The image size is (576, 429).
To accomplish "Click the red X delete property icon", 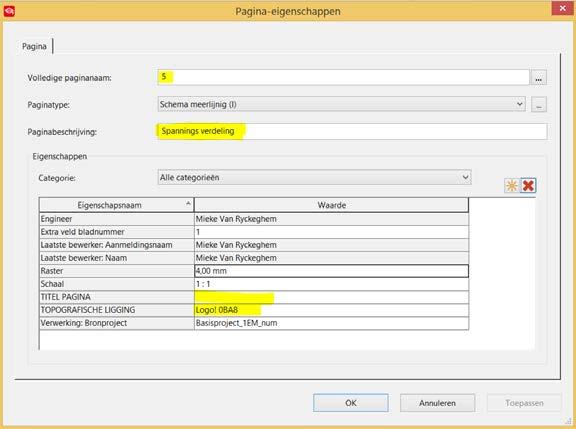I will (528, 185).
